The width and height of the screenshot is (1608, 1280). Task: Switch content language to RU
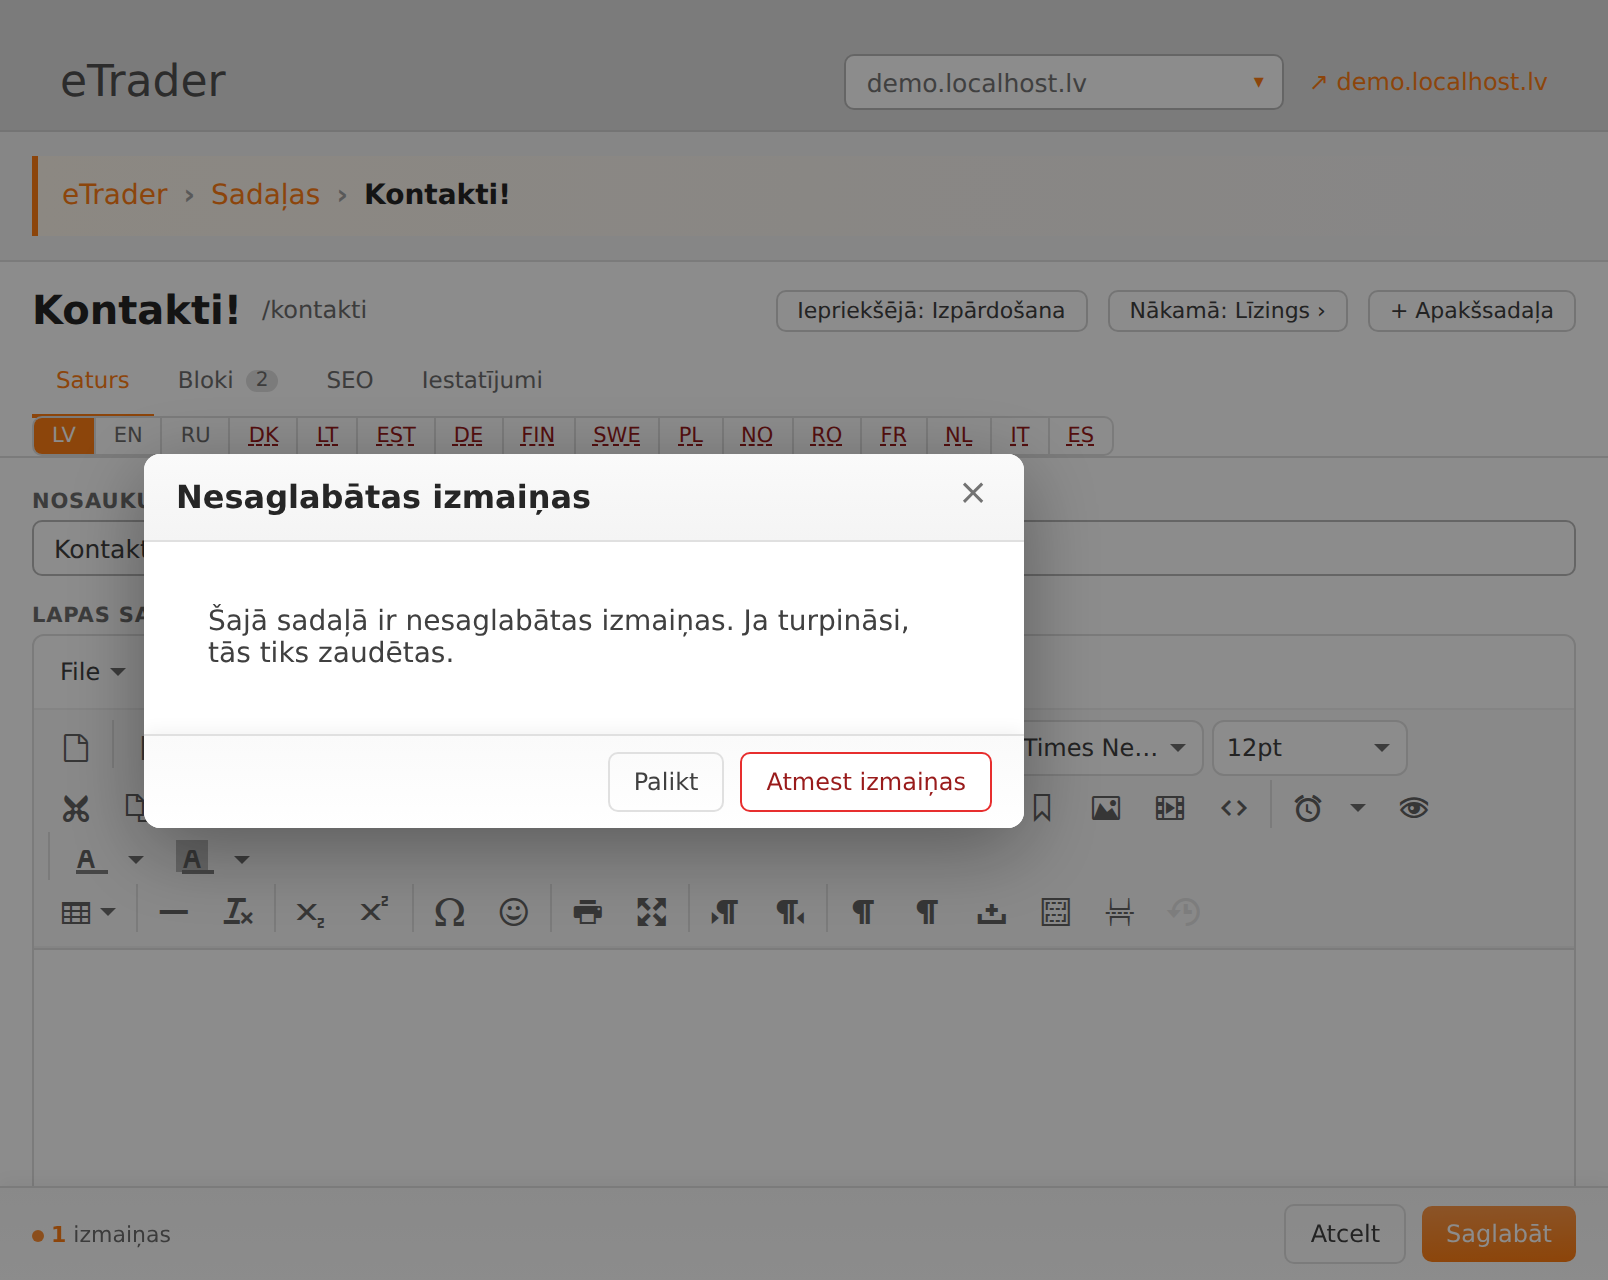pos(195,435)
